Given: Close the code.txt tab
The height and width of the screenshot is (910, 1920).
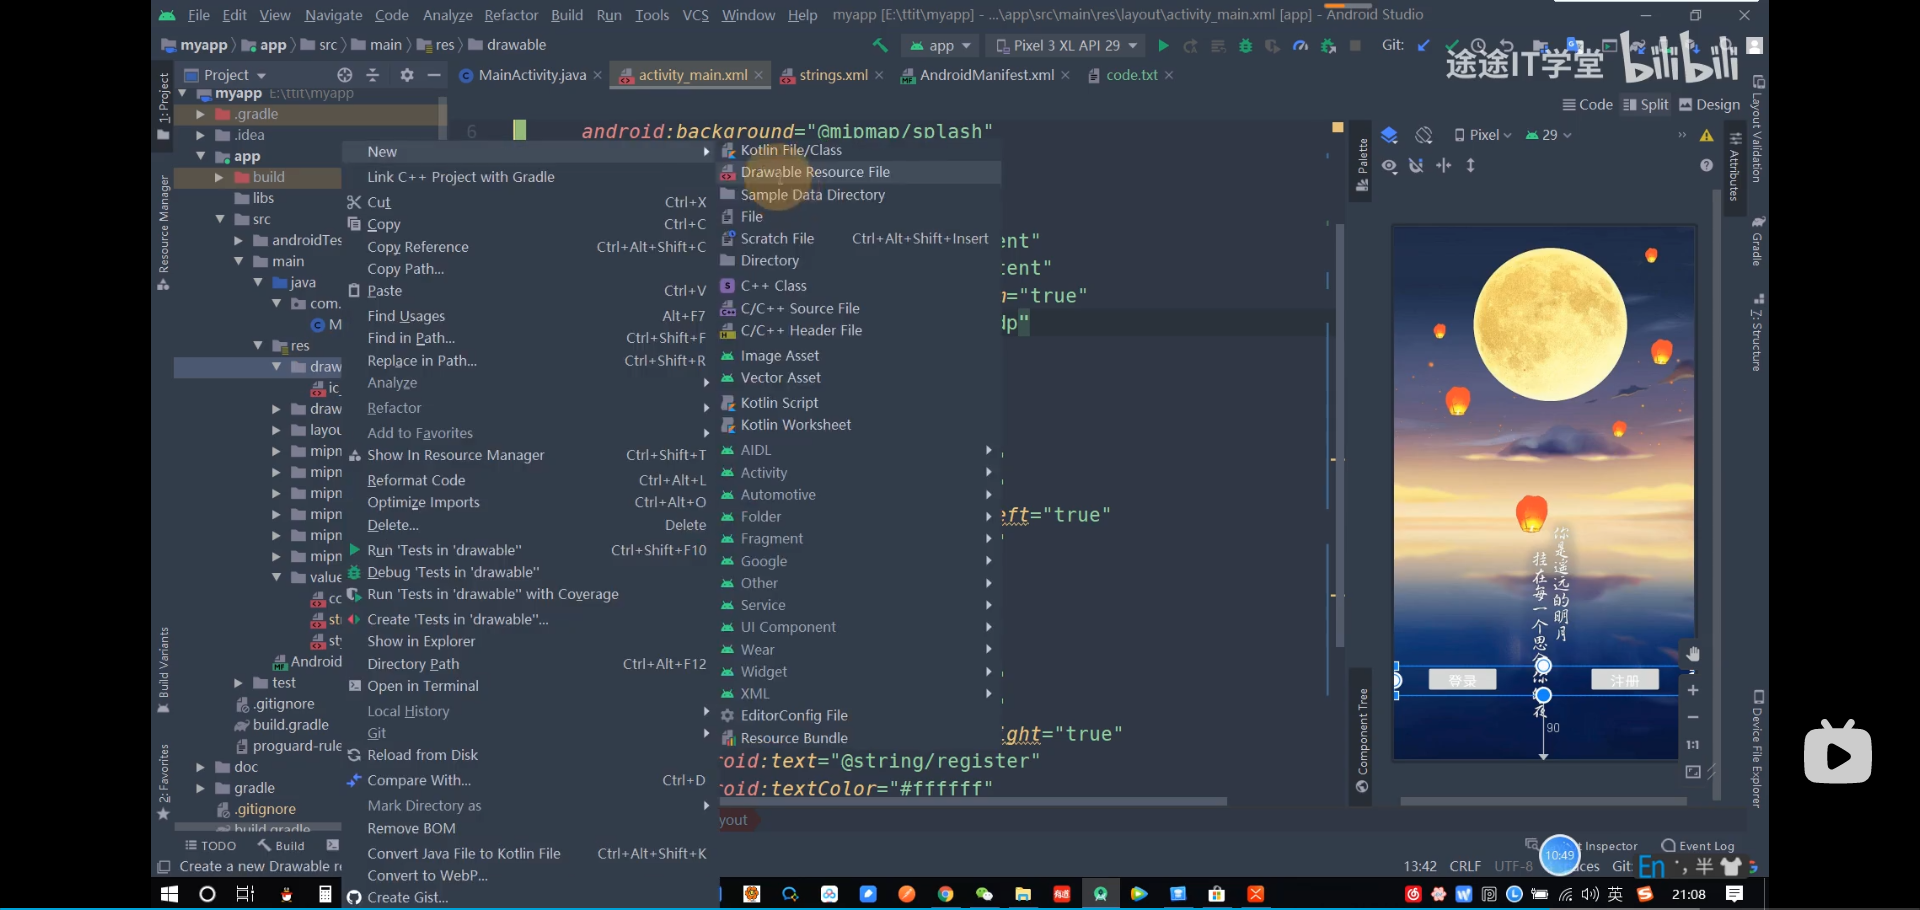Looking at the screenshot, I should [1169, 75].
